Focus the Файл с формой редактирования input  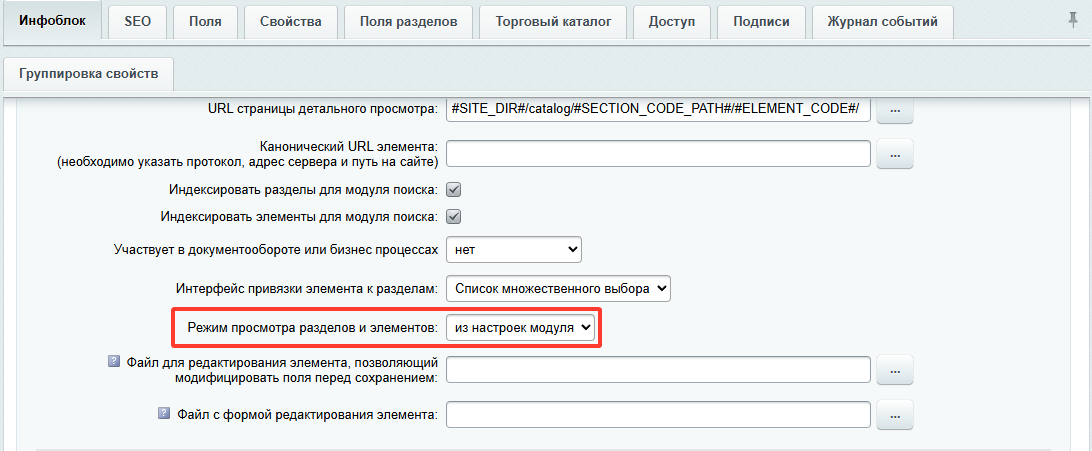pos(659,415)
